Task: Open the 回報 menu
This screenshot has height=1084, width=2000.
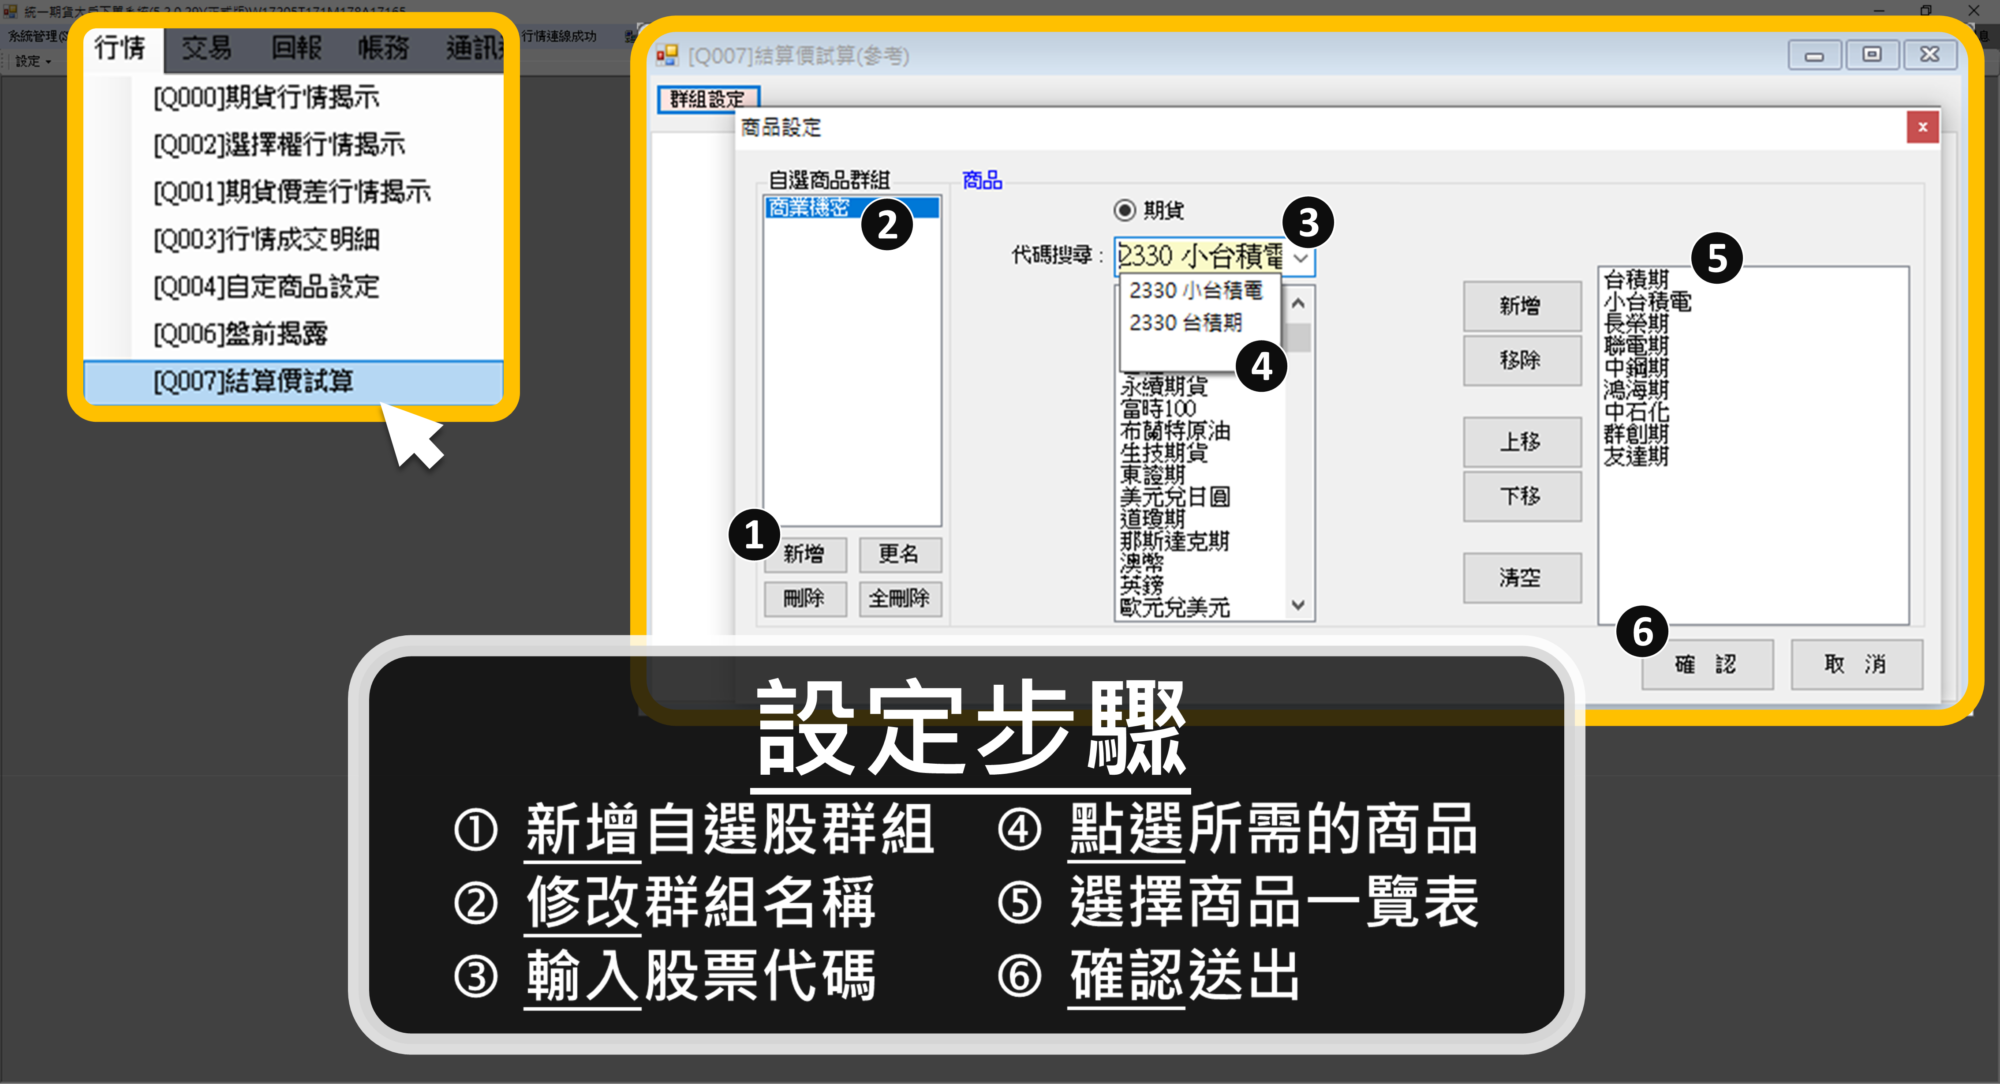Action: [x=296, y=48]
